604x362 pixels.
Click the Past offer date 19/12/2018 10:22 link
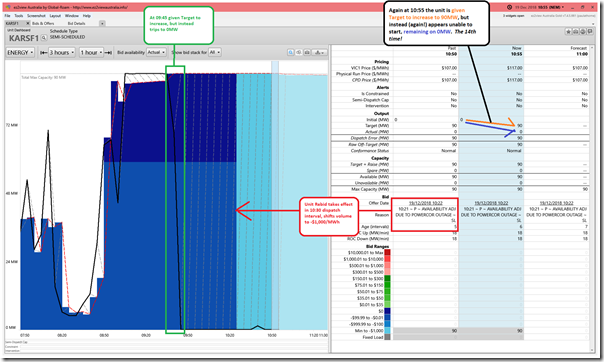click(x=426, y=203)
